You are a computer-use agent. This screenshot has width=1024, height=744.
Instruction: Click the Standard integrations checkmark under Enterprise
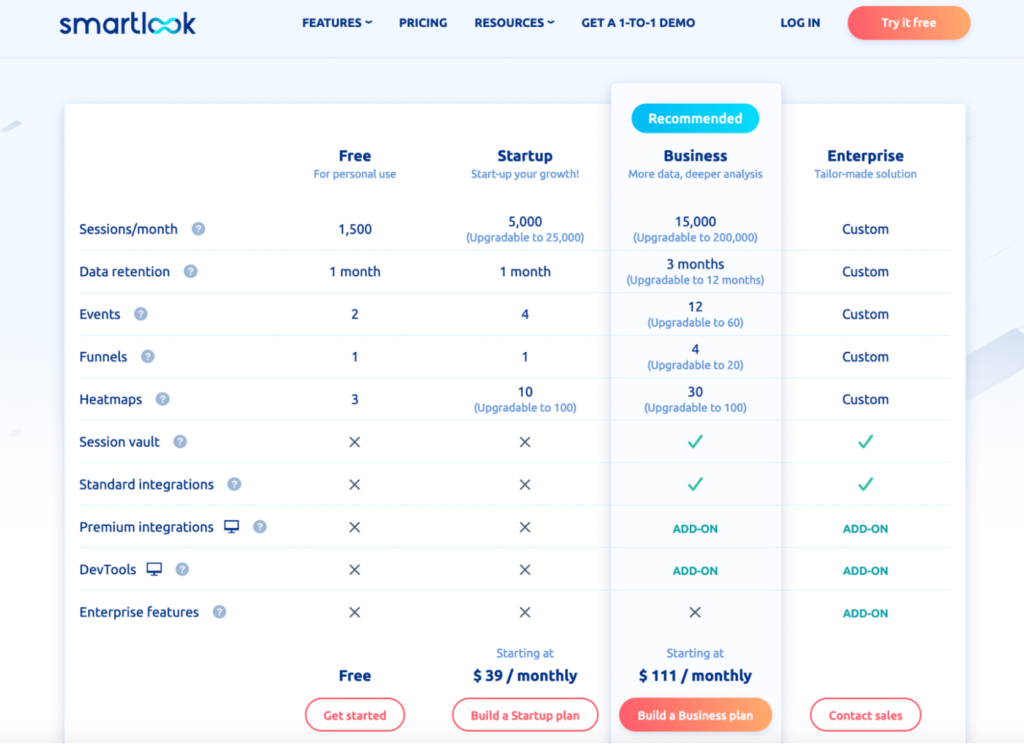865,484
